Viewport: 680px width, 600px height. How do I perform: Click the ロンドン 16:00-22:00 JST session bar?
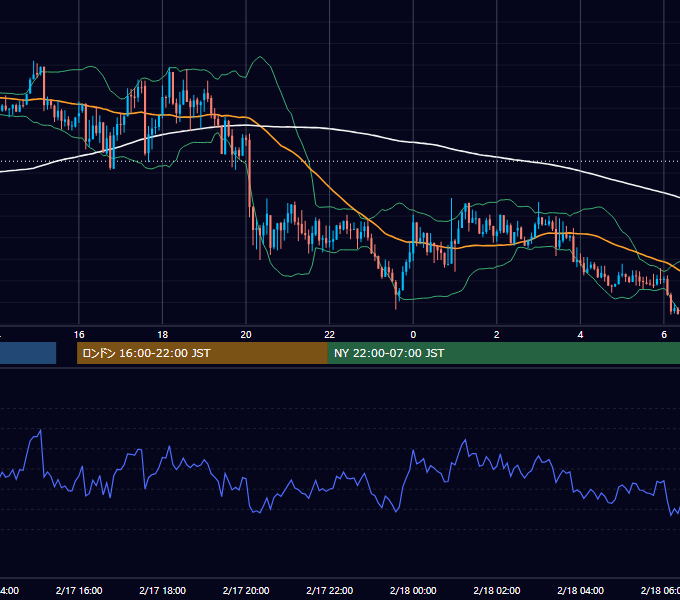pos(202,353)
